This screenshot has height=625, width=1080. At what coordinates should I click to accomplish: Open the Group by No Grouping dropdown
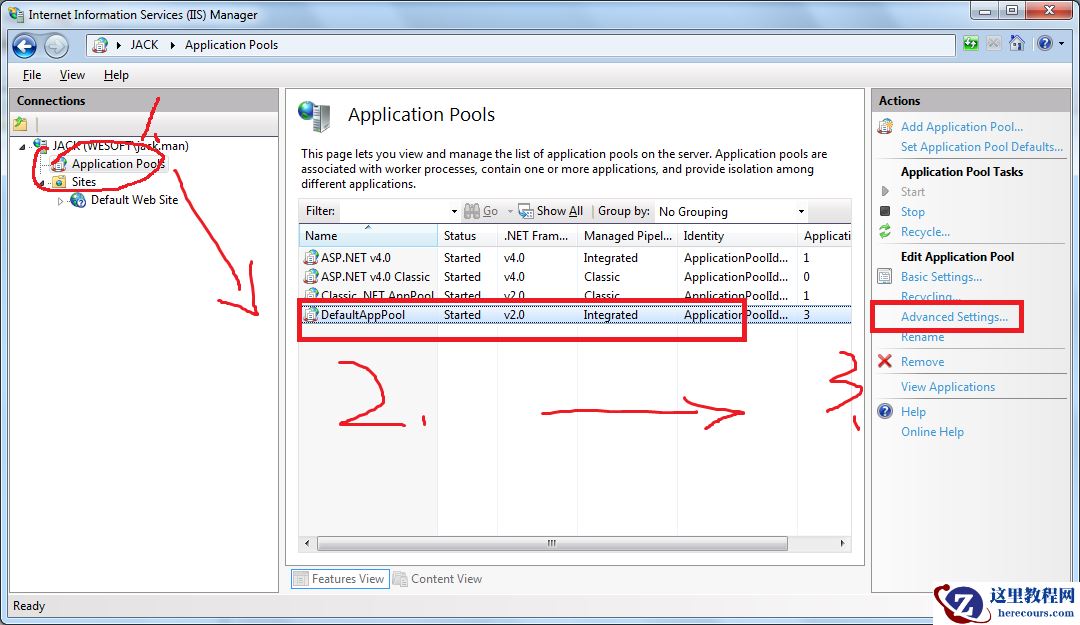731,212
